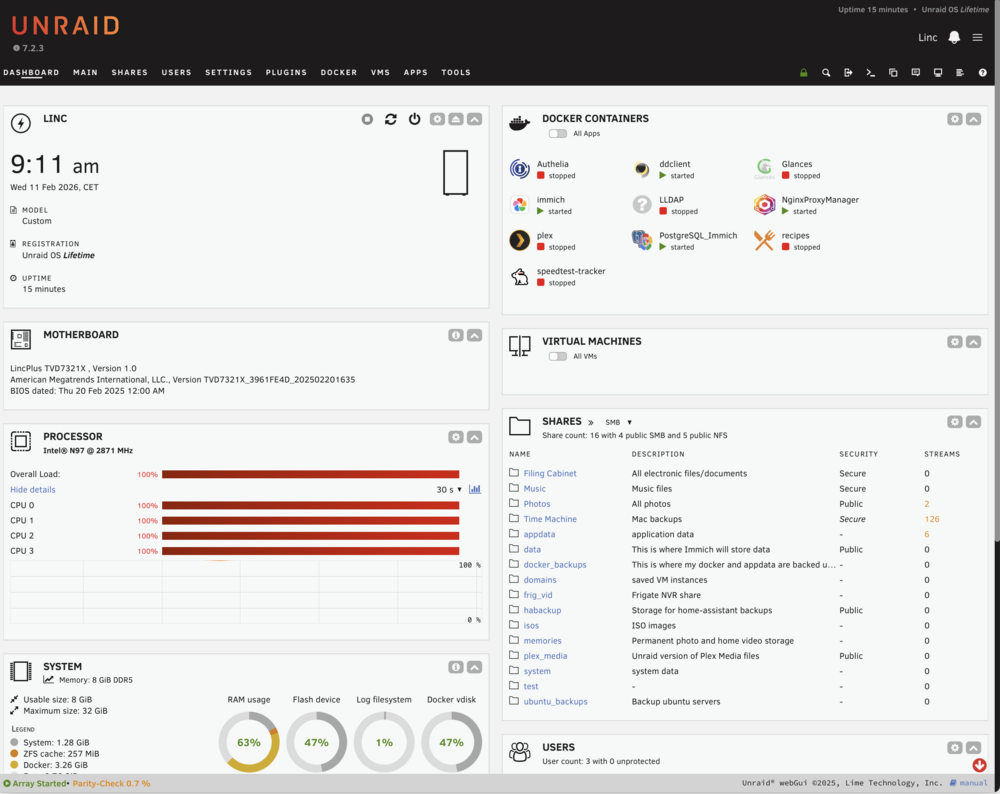Open the Docker tab
The image size is (1000, 794).
pos(339,73)
